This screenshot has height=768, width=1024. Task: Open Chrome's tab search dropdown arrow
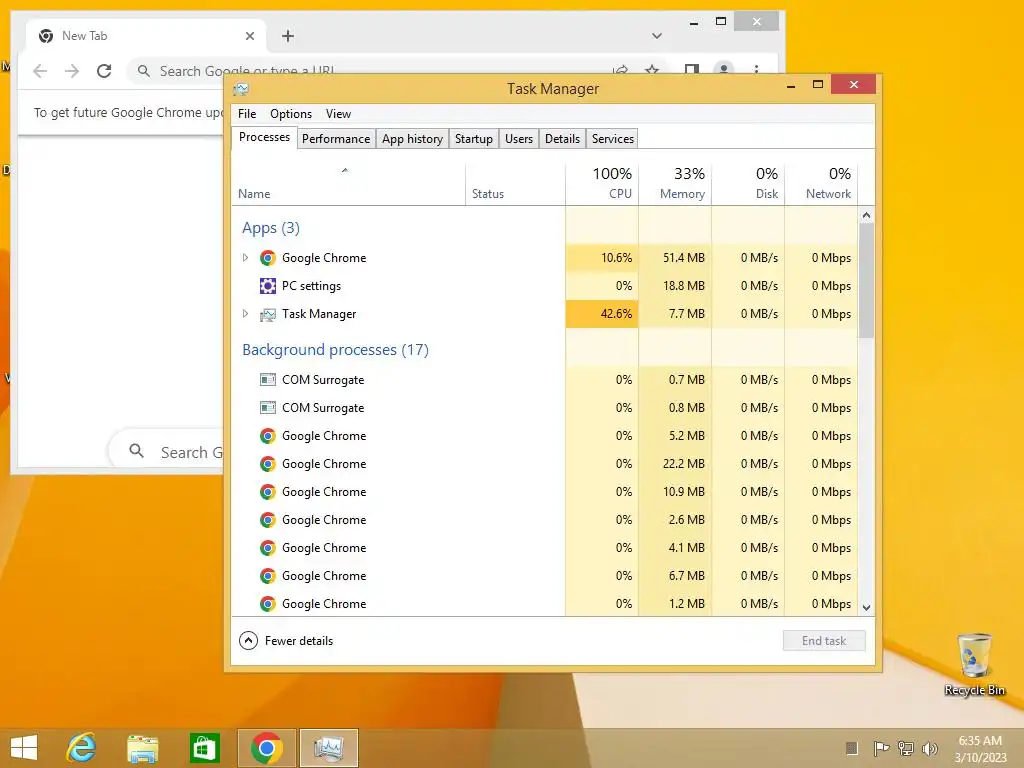(x=657, y=36)
